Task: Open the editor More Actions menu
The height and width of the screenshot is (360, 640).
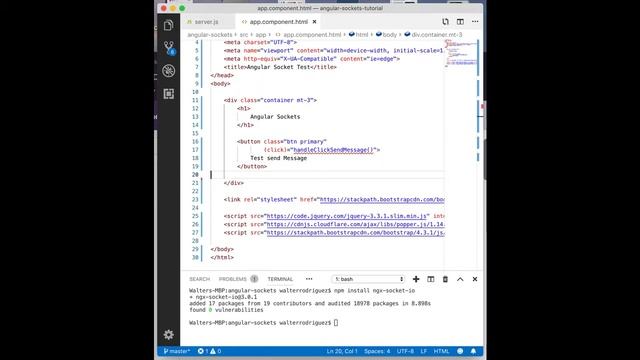Action: pyautogui.click(x=475, y=22)
